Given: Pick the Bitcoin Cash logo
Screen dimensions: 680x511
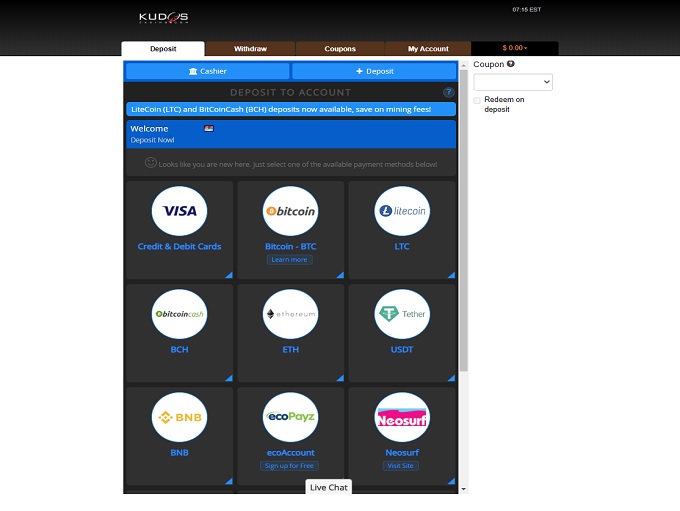Looking at the screenshot, I should (x=180, y=314).
